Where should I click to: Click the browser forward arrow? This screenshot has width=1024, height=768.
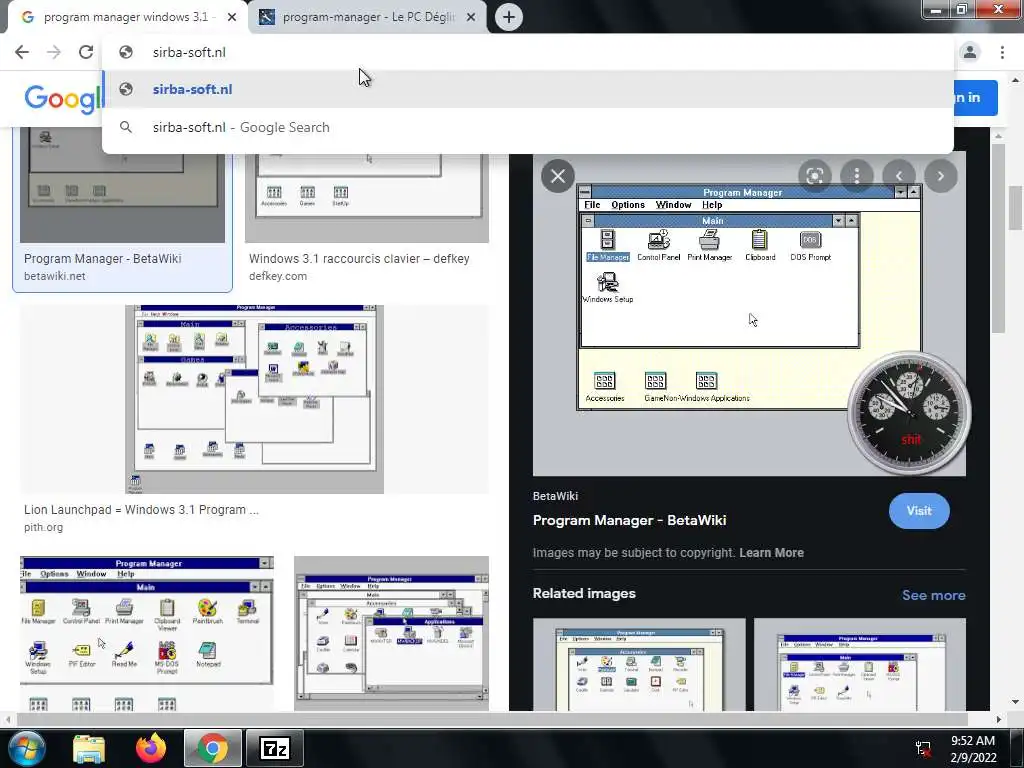(54, 52)
